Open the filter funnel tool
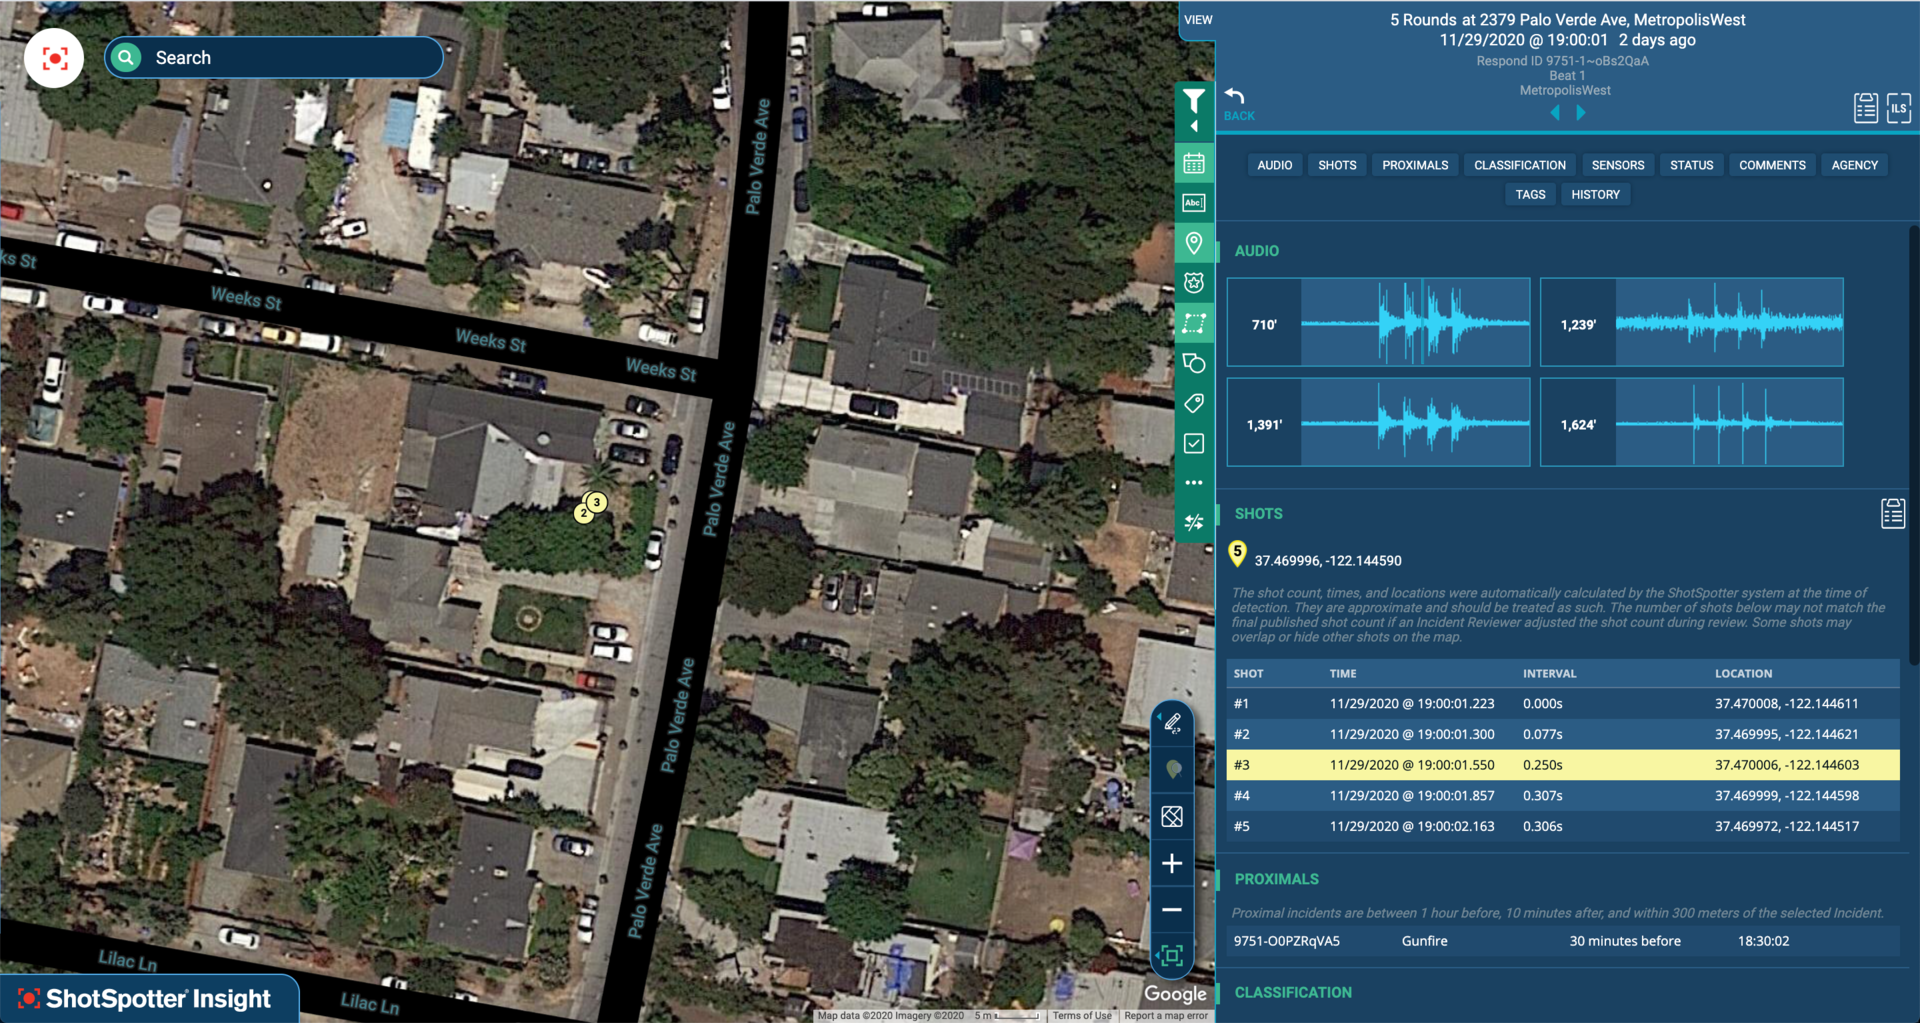The image size is (1920, 1023). [1193, 101]
